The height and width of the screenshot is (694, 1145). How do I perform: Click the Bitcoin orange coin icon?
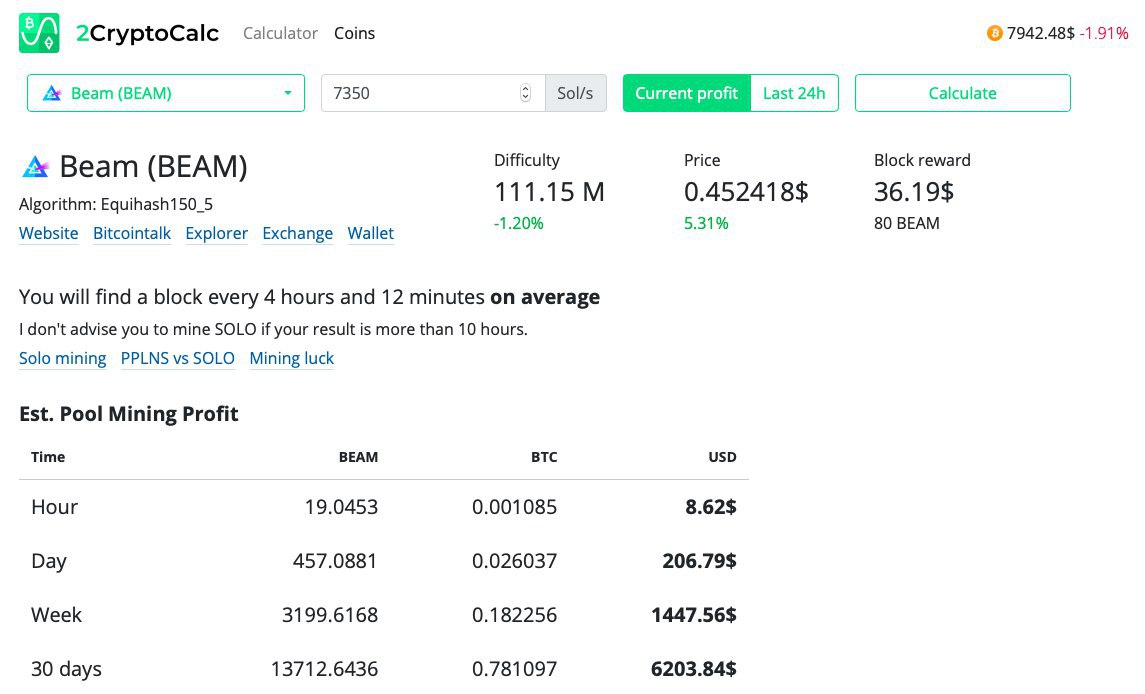point(994,33)
